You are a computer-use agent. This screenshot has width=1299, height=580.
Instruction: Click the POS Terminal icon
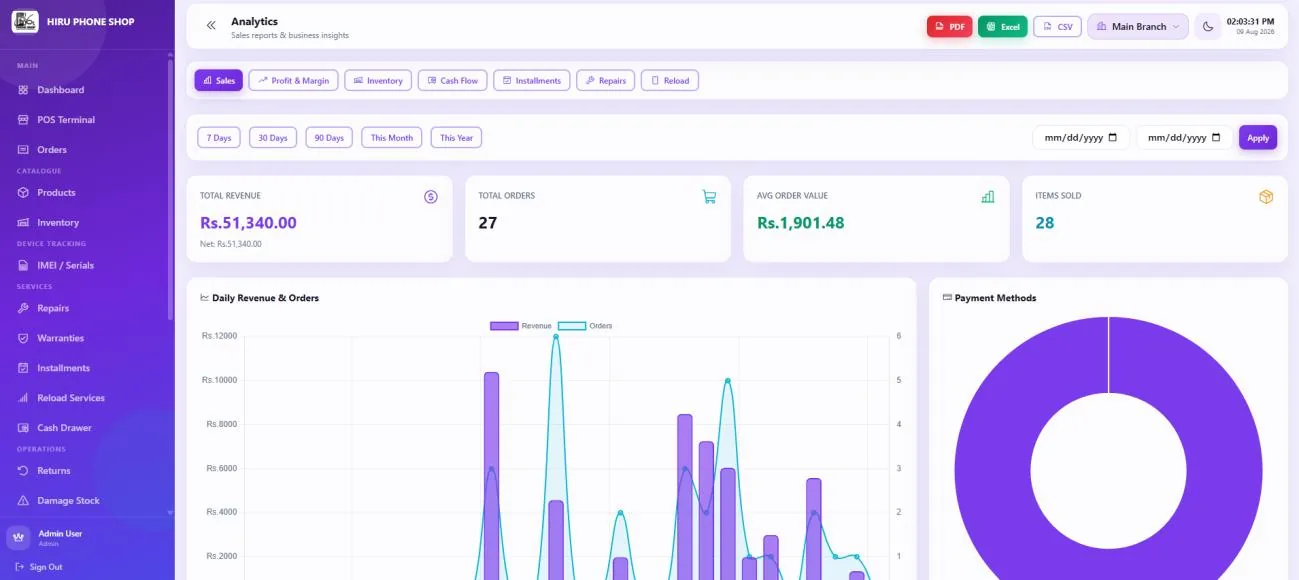pos(23,120)
